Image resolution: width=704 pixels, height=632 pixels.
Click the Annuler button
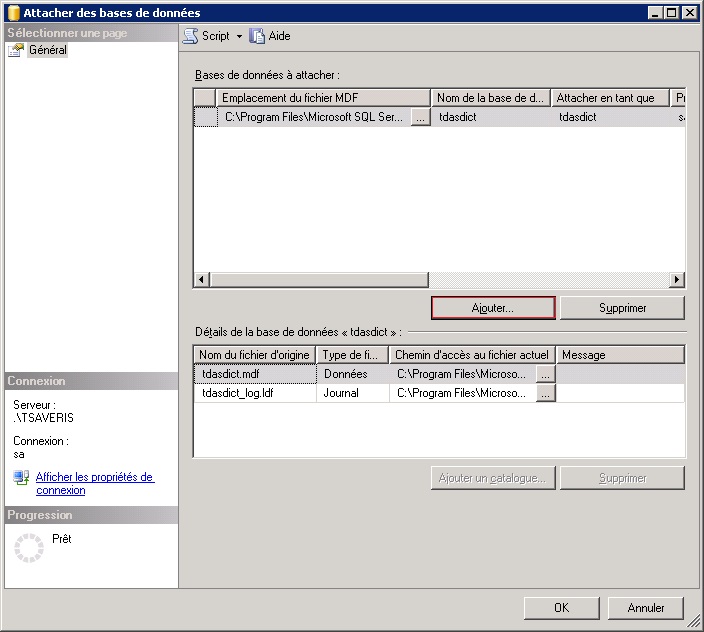tap(646, 608)
